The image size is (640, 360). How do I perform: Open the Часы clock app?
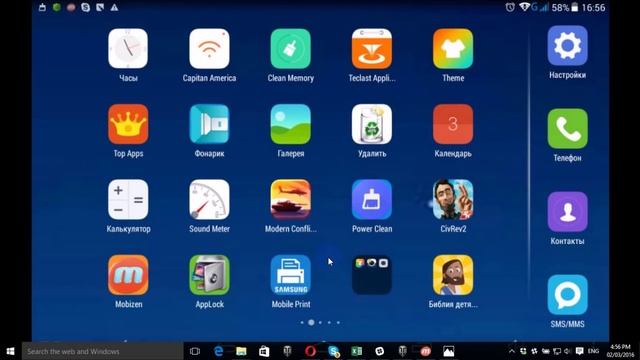pyautogui.click(x=128, y=49)
